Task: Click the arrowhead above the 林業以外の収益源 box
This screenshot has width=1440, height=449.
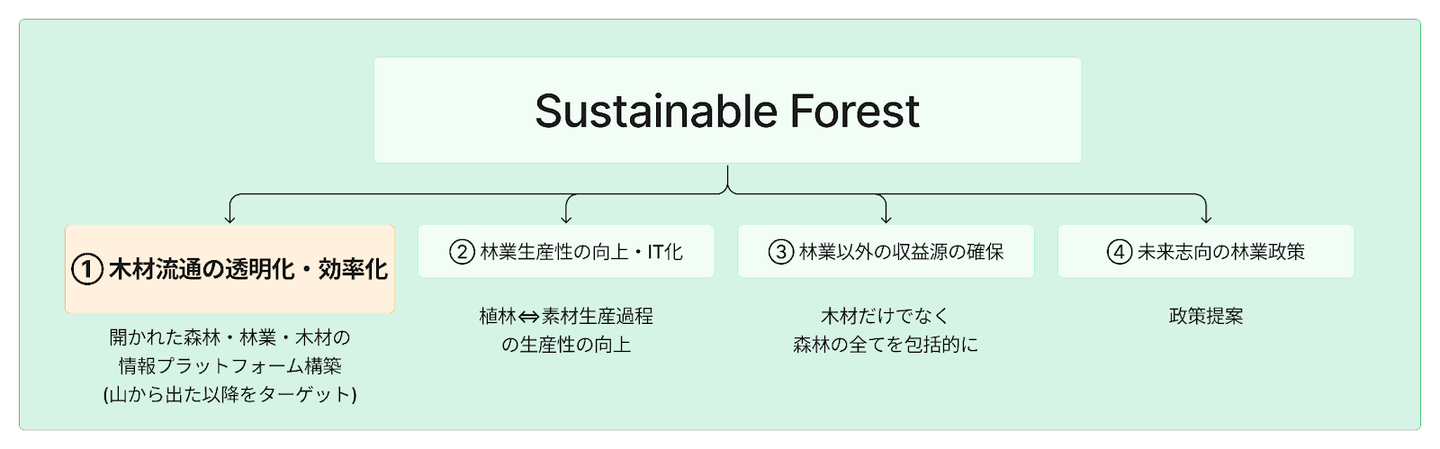Action: pos(886,217)
